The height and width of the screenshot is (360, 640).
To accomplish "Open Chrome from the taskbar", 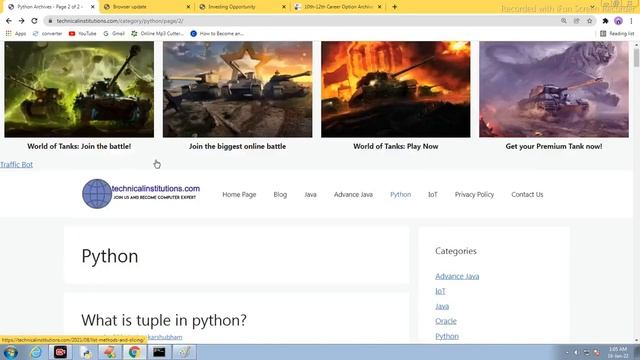I will [x=135, y=352].
